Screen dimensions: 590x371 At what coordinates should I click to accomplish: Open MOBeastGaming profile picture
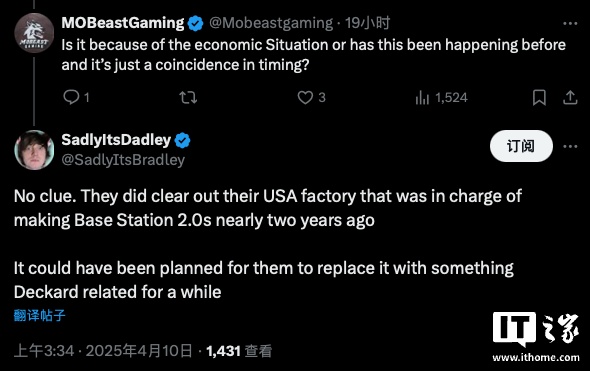coord(34,33)
